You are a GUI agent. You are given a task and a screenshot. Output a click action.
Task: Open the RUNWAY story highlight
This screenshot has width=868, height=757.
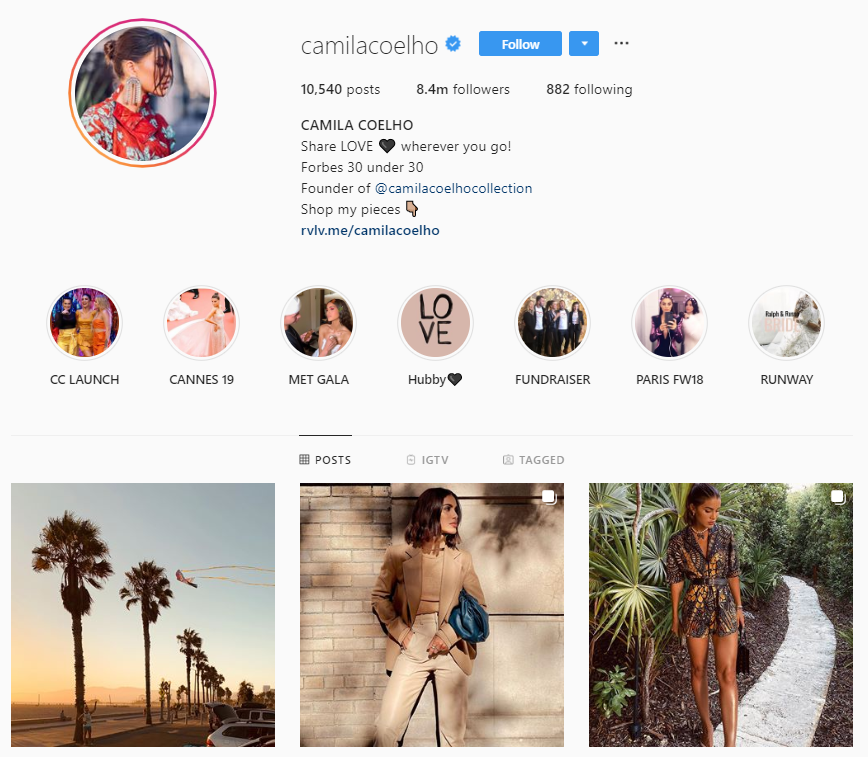(786, 323)
